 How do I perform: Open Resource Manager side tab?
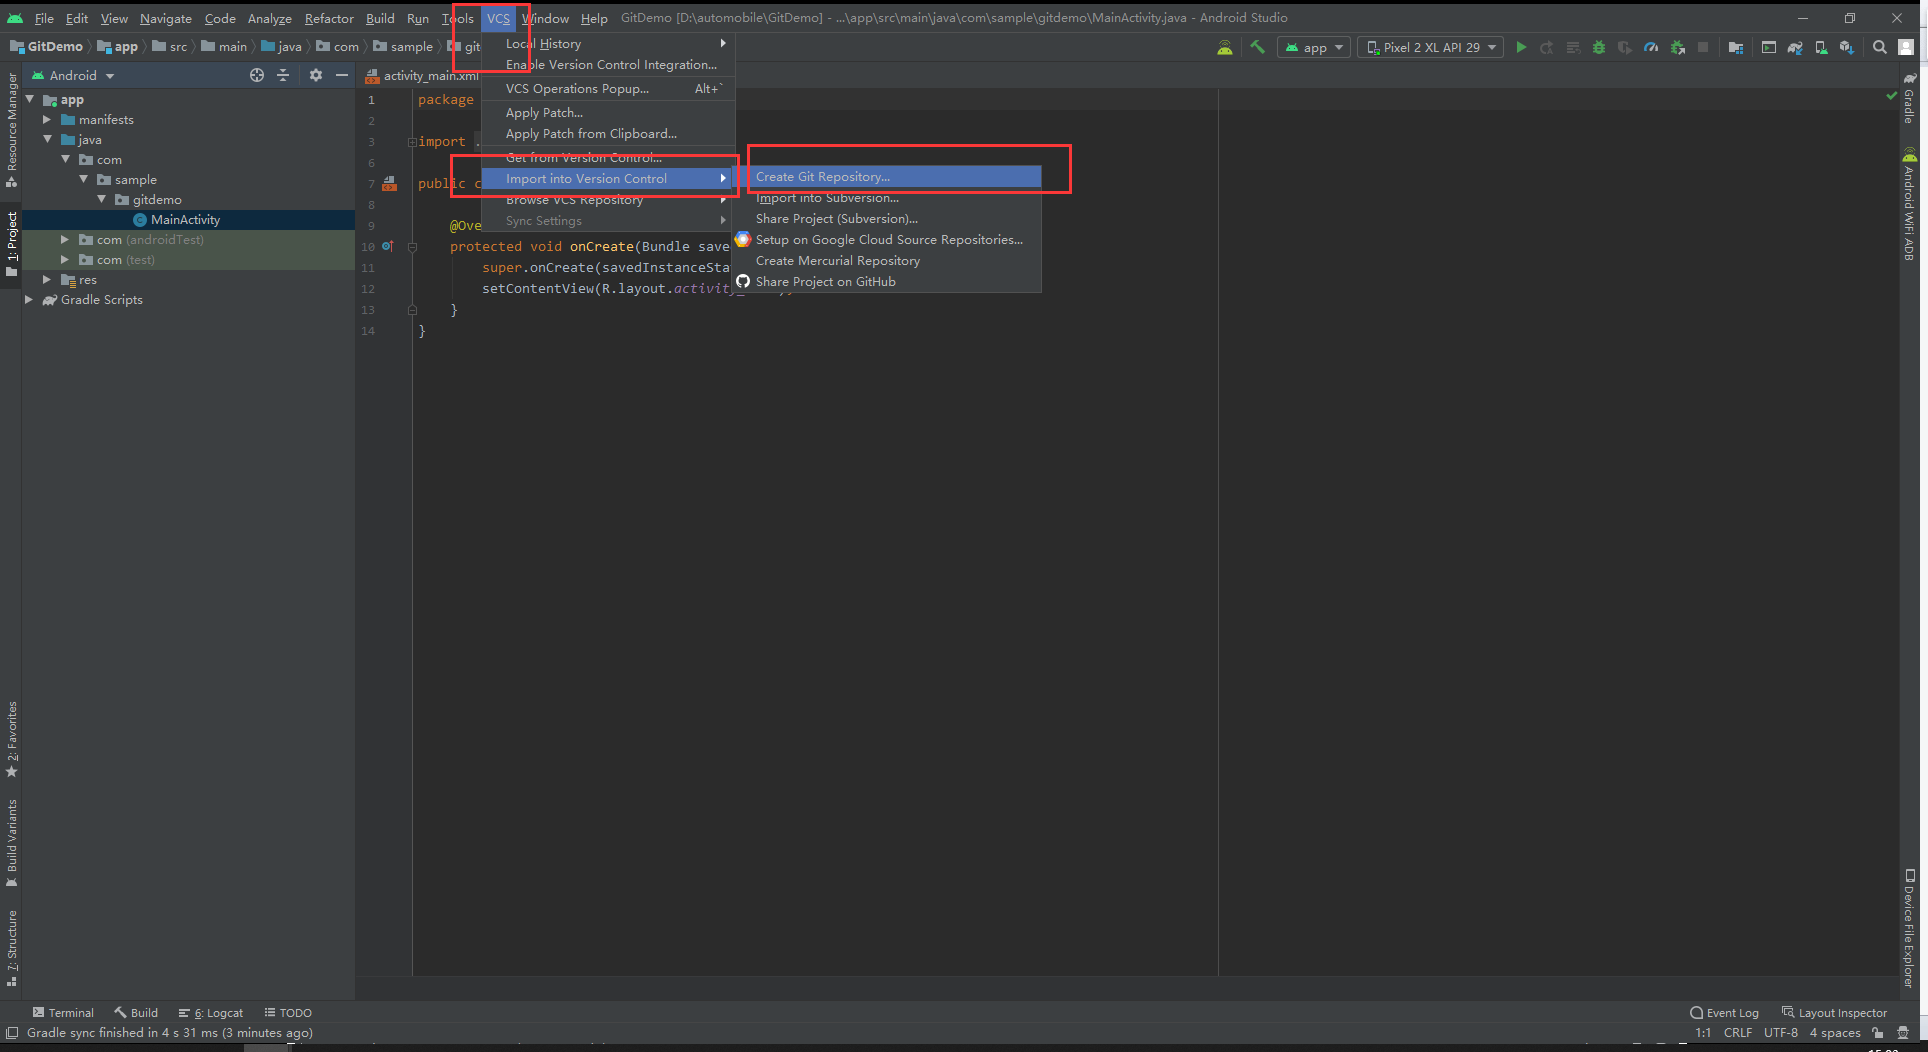[12, 129]
